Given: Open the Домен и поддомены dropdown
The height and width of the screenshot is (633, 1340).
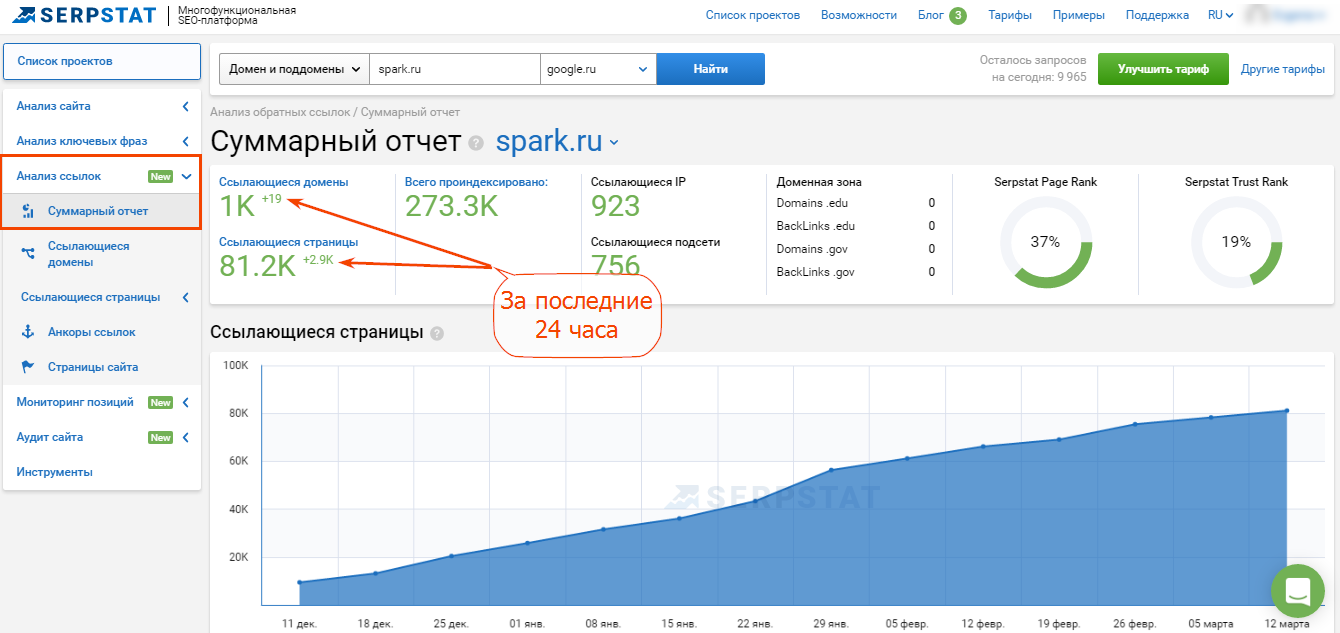Looking at the screenshot, I should coord(295,69).
